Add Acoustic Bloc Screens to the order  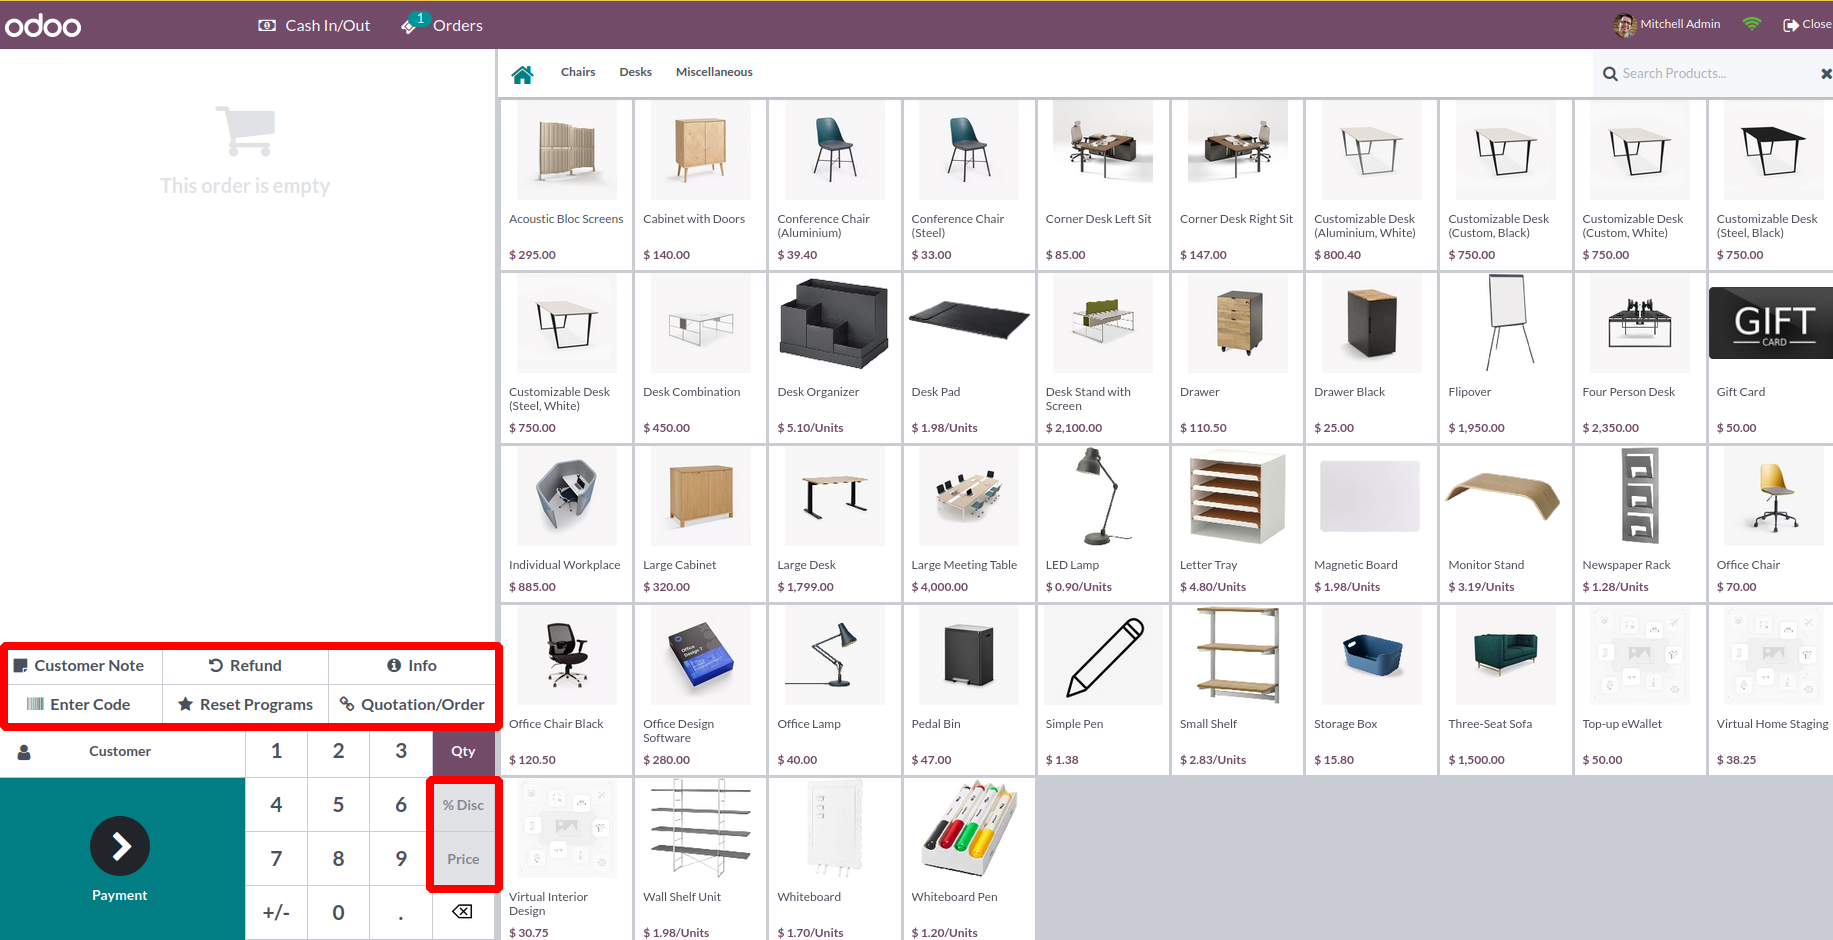click(x=566, y=184)
